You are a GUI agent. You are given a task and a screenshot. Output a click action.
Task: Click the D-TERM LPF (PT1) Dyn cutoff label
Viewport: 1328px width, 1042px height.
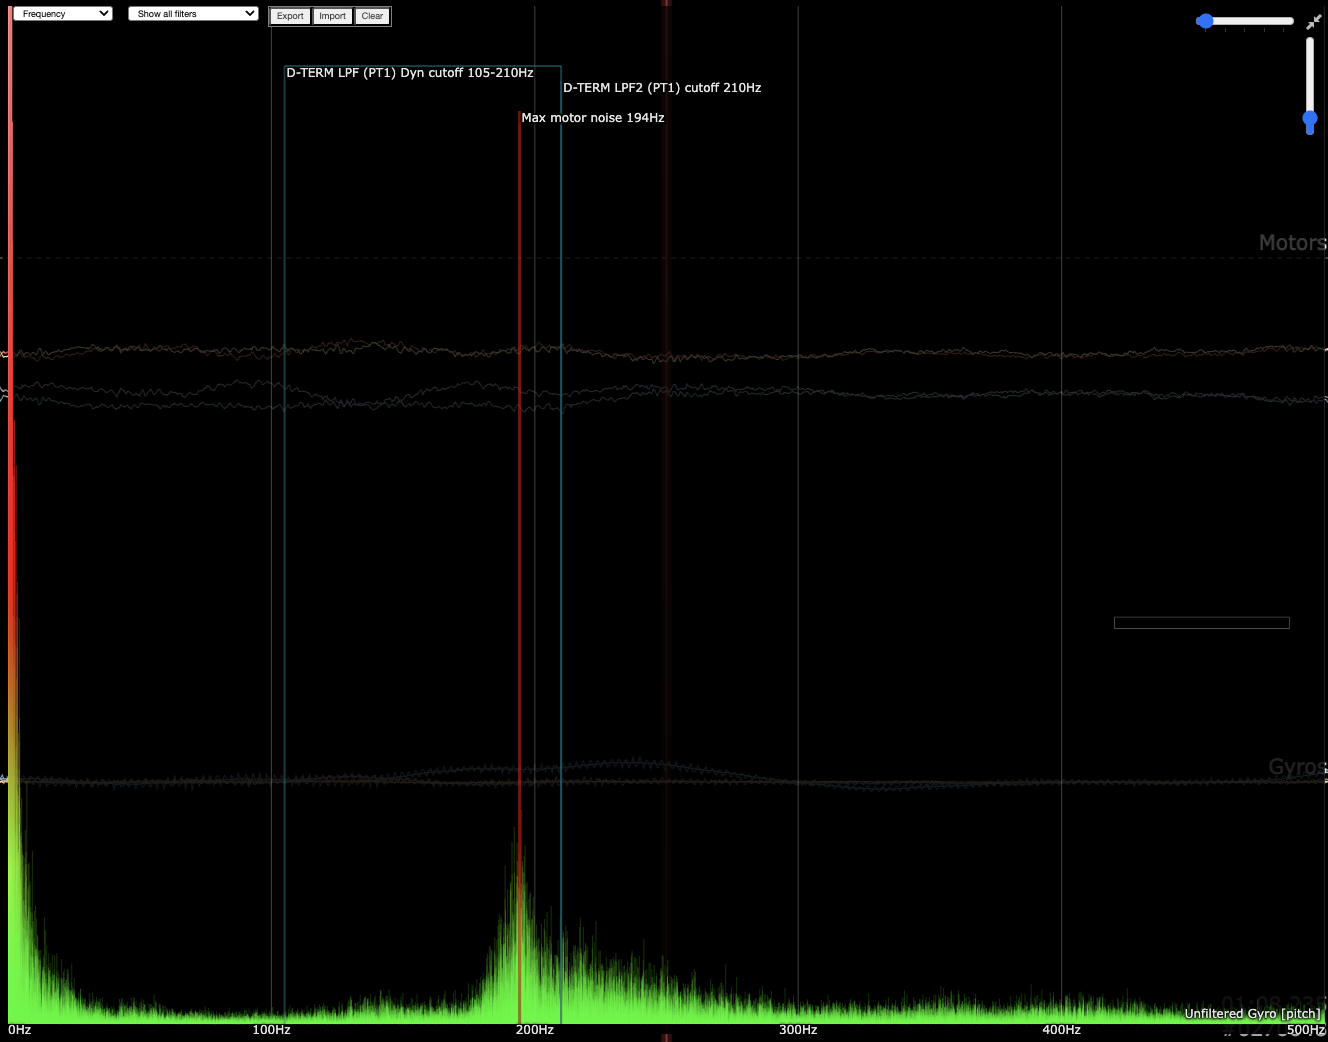409,73
